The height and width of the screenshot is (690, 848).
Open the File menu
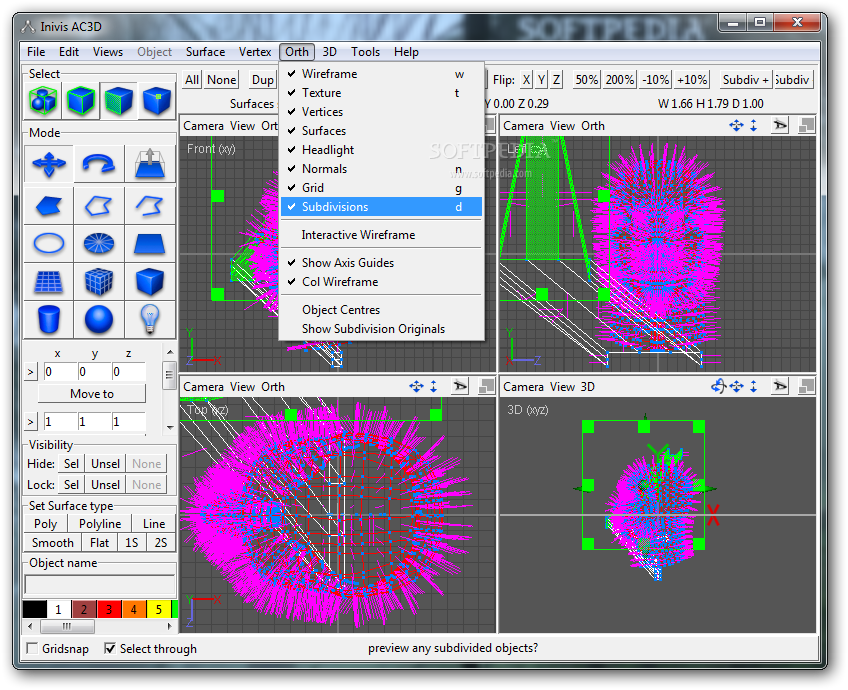pos(36,52)
